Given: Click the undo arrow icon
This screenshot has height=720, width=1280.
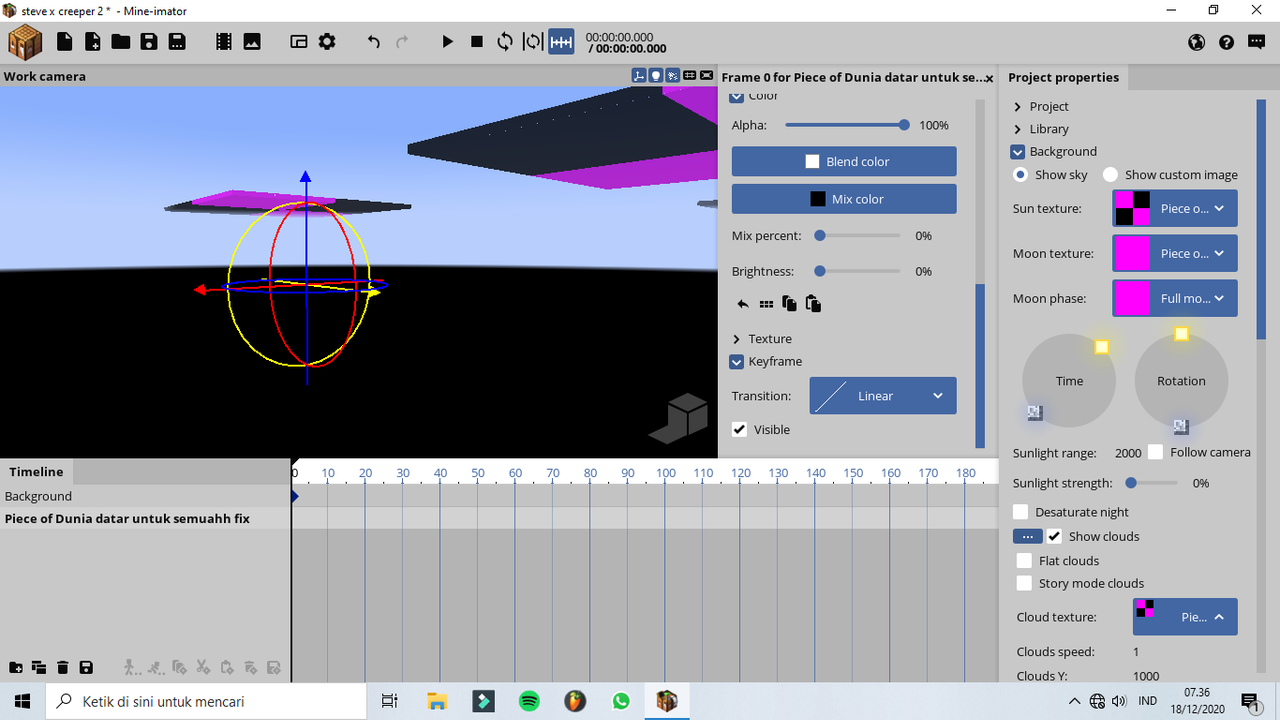Looking at the screenshot, I should 371,42.
